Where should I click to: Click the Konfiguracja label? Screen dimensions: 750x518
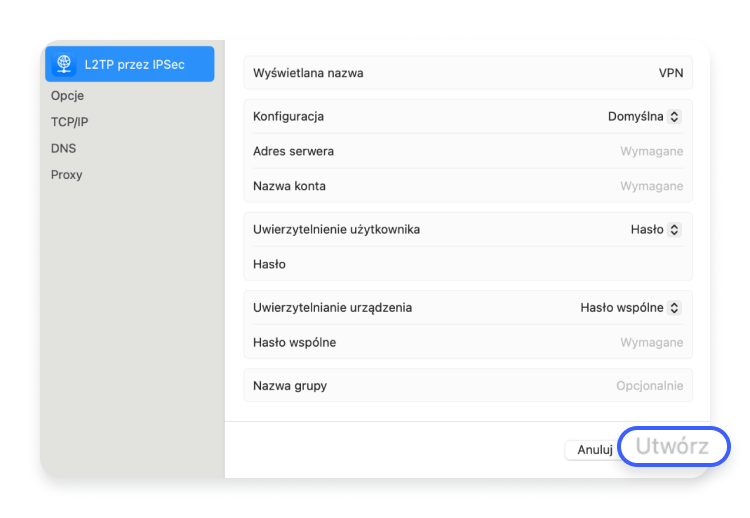[x=288, y=116]
